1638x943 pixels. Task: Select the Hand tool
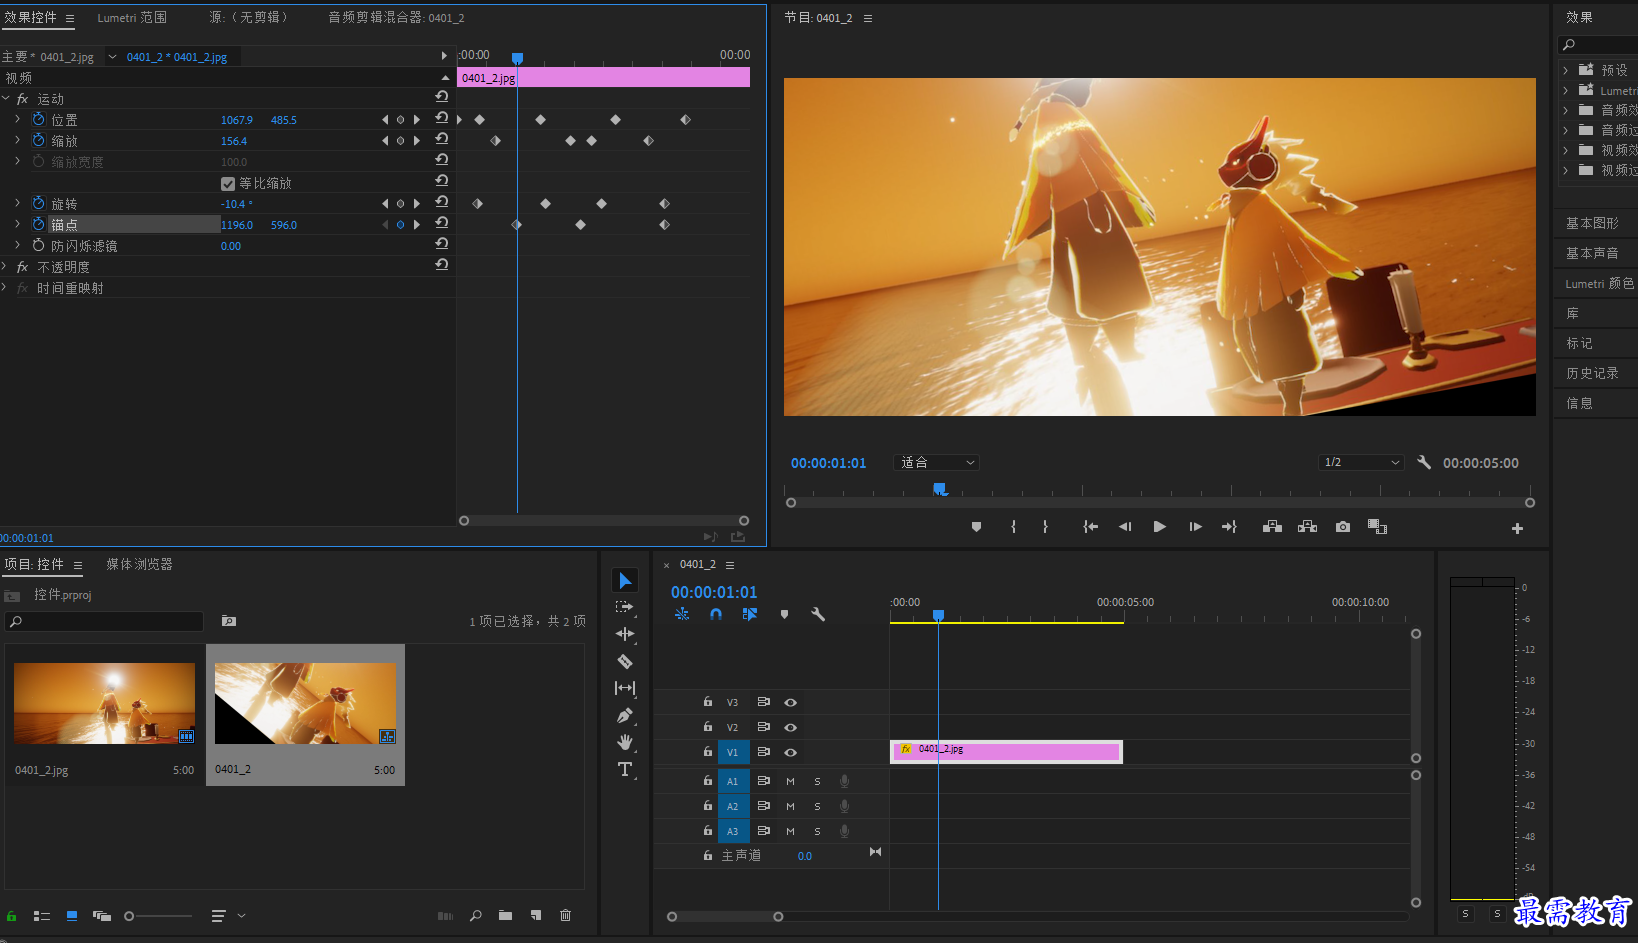pos(625,742)
